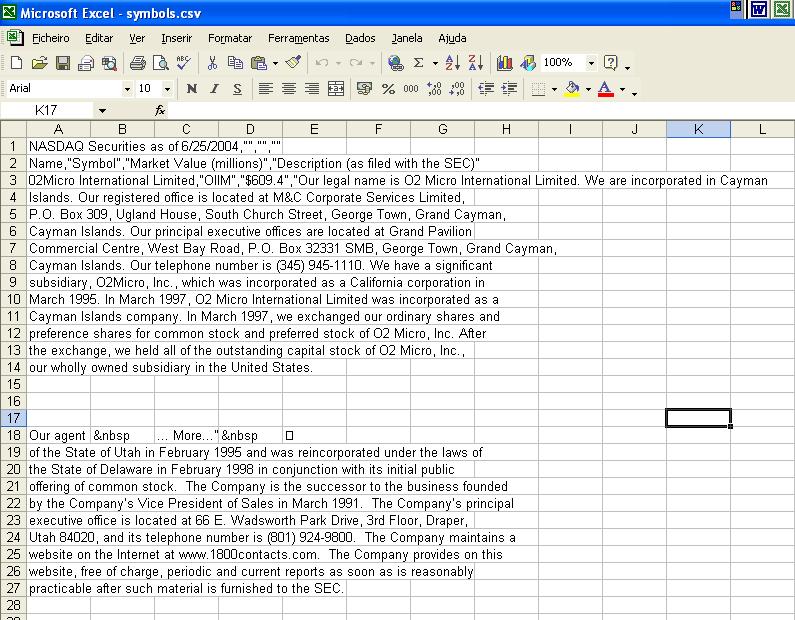
Task: Expand the Fill Color dropdown arrow
Action: [x=588, y=89]
